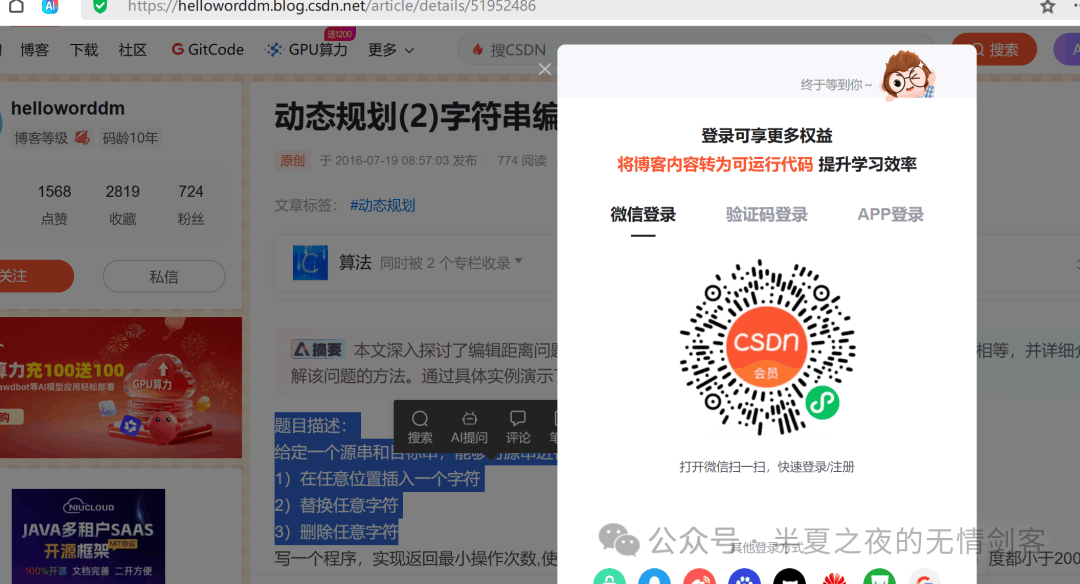Click the WeChat login QR code

pyautogui.click(x=766, y=347)
